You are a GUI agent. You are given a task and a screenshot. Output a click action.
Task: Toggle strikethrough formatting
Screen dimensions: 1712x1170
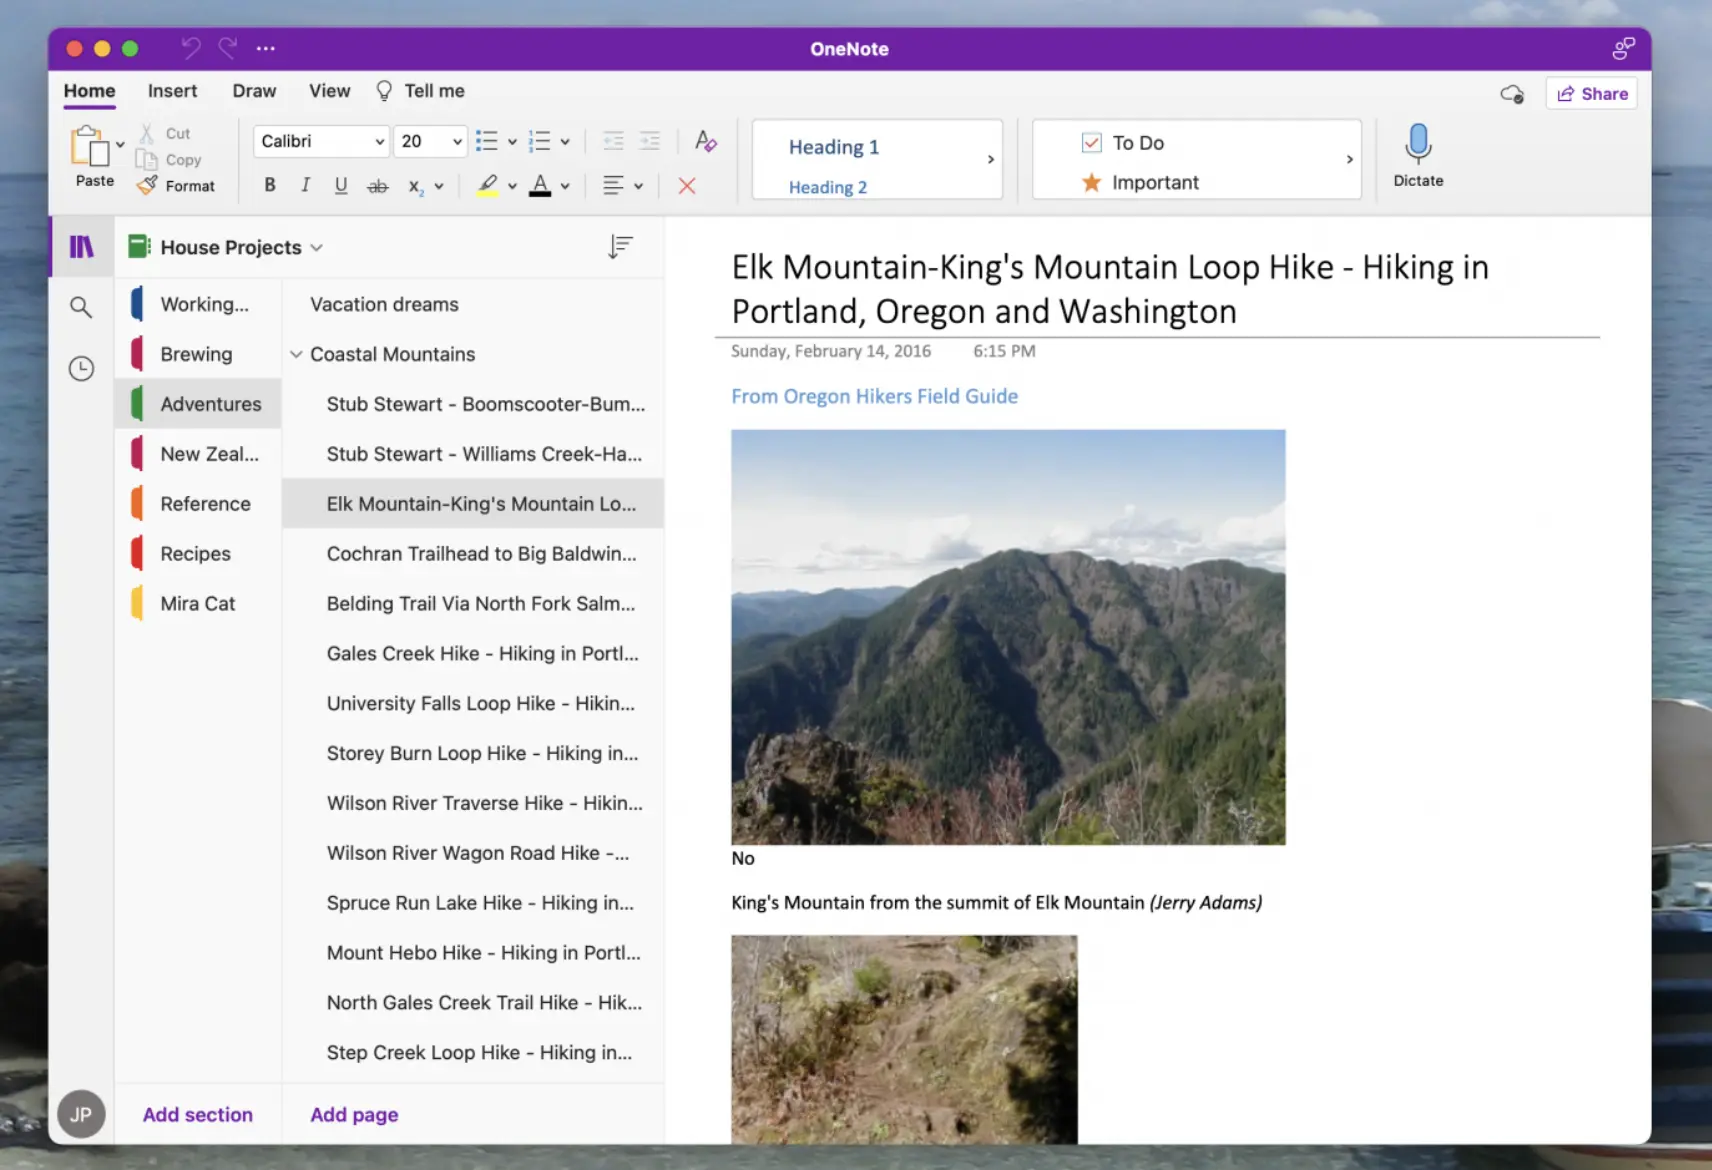coord(377,186)
